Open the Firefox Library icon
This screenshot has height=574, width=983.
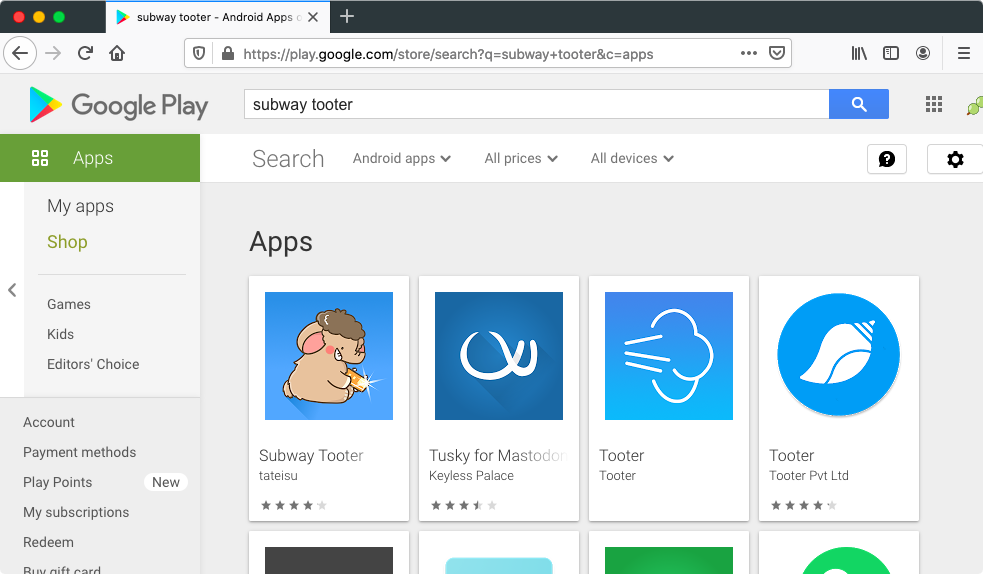coord(859,53)
